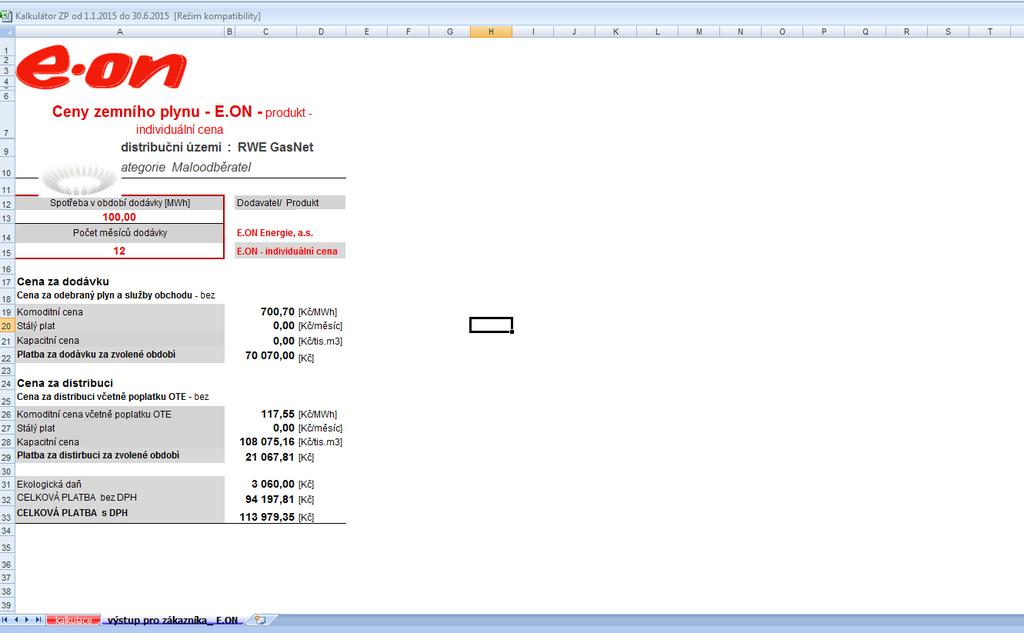
Task: Click 'Komoditní cena včetně poplatku OTE' cell
Action: [120, 414]
